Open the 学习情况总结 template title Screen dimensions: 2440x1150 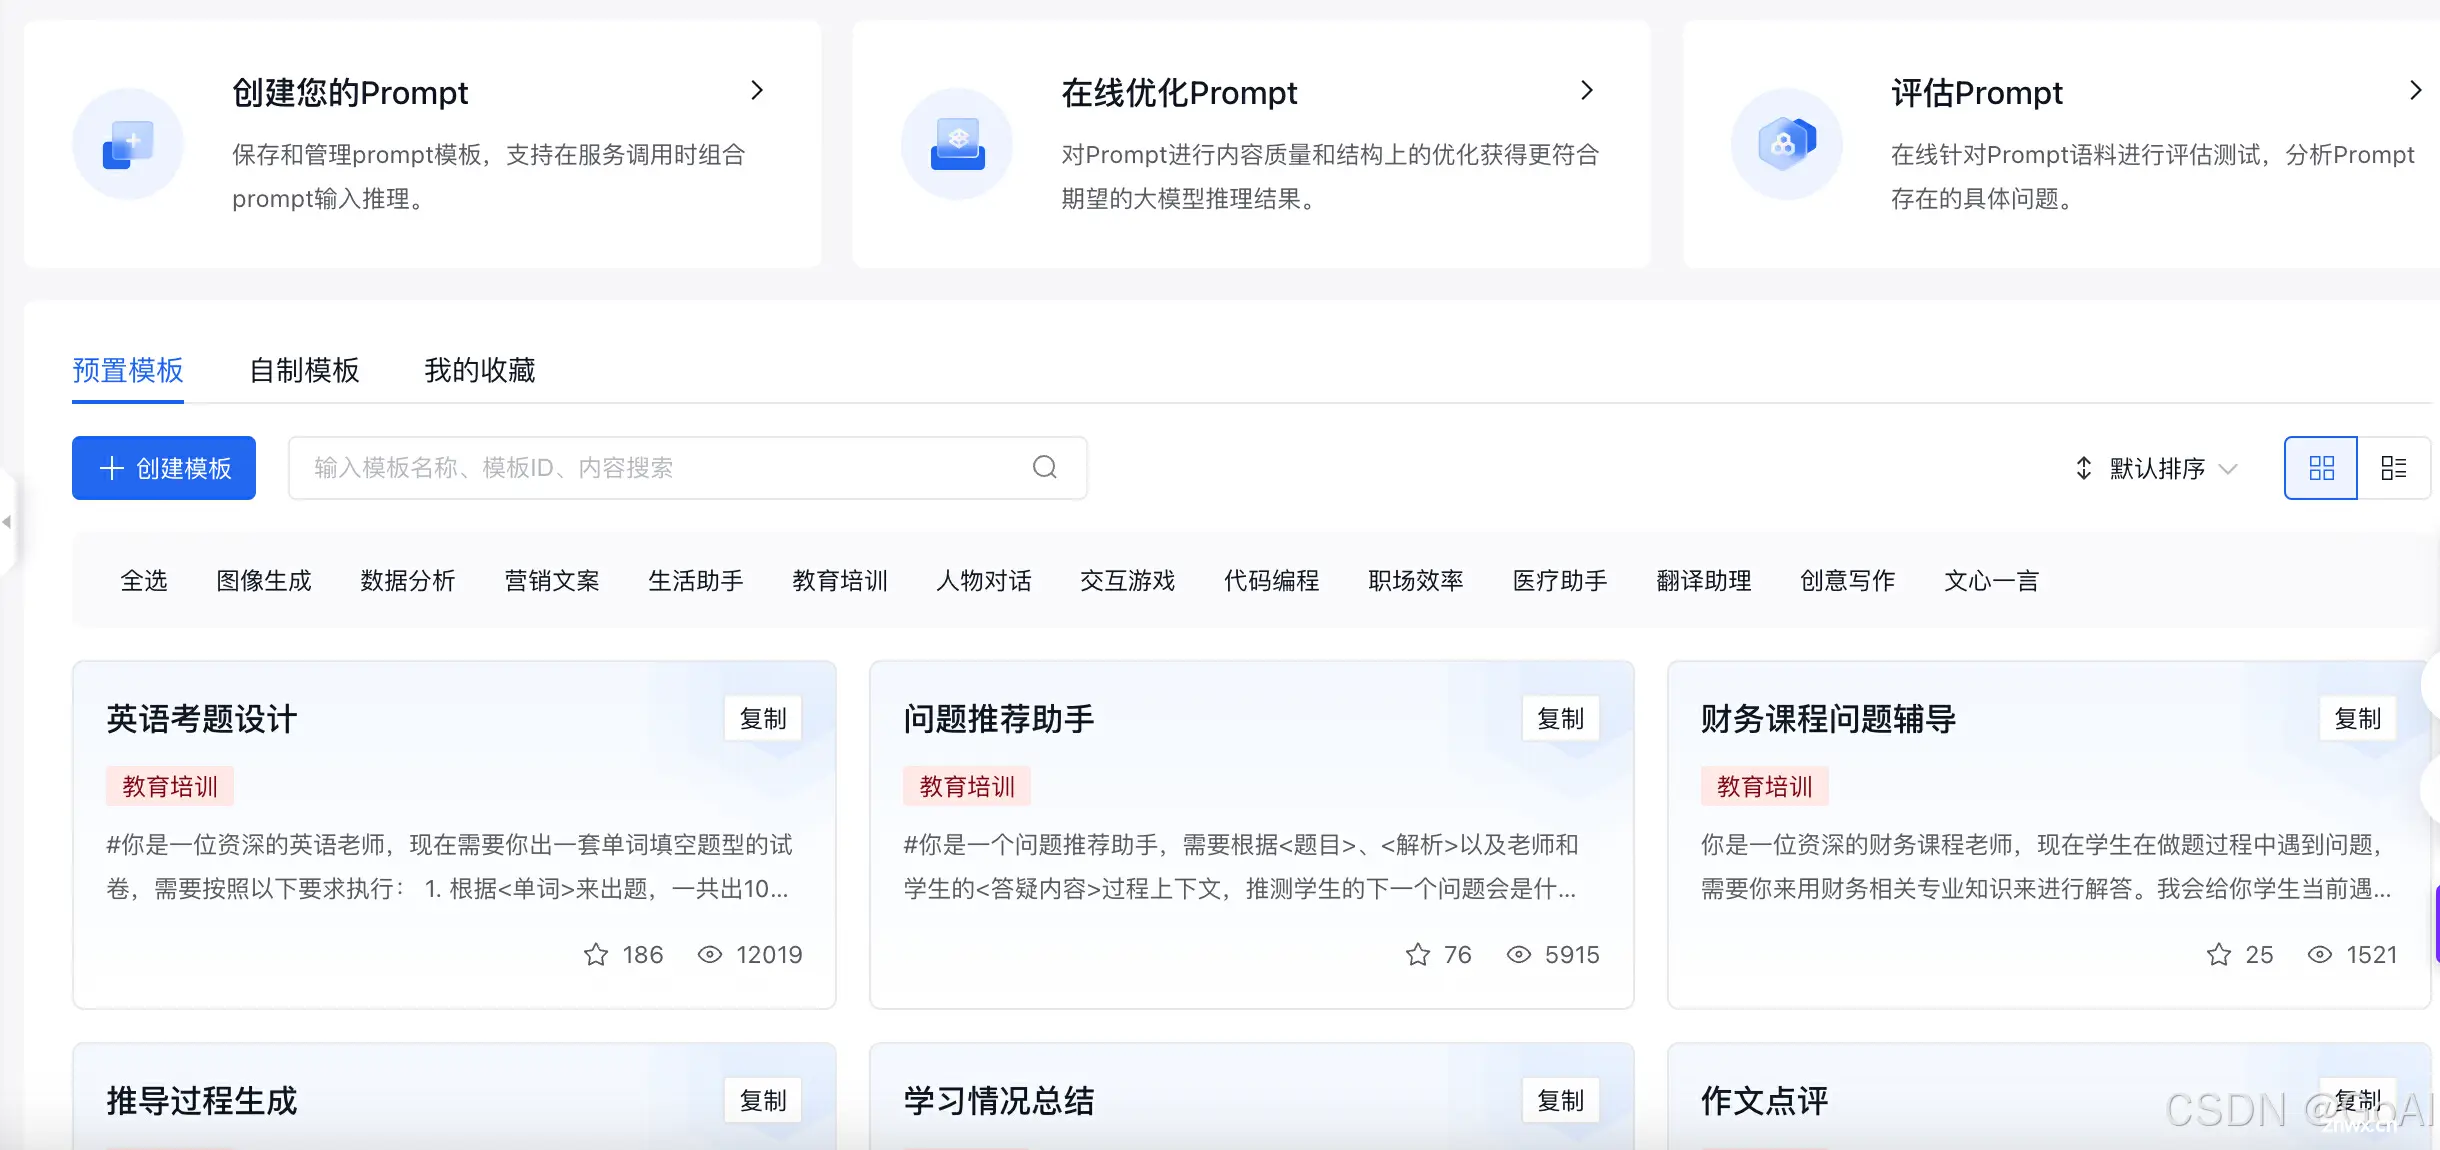(999, 1101)
